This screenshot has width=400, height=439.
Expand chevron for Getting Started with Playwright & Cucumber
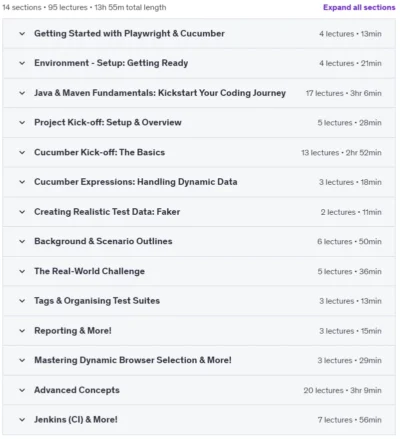[22, 34]
